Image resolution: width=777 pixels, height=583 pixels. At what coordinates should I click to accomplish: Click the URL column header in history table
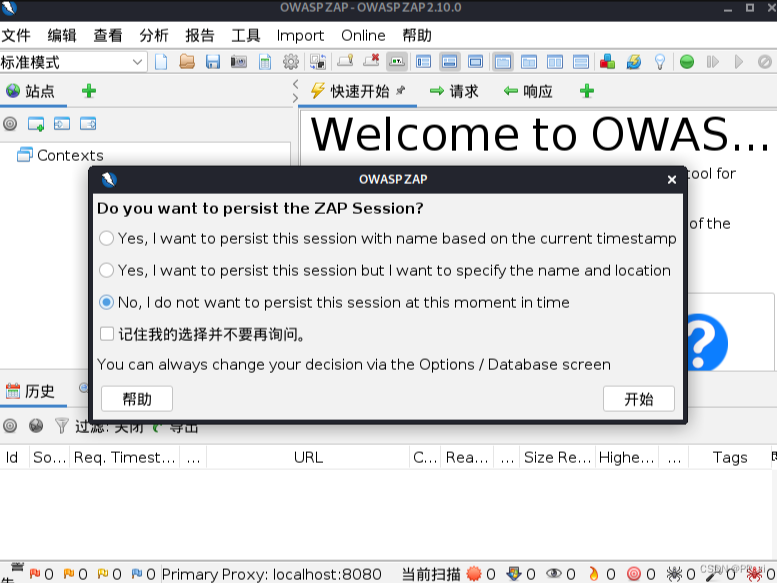click(308, 457)
